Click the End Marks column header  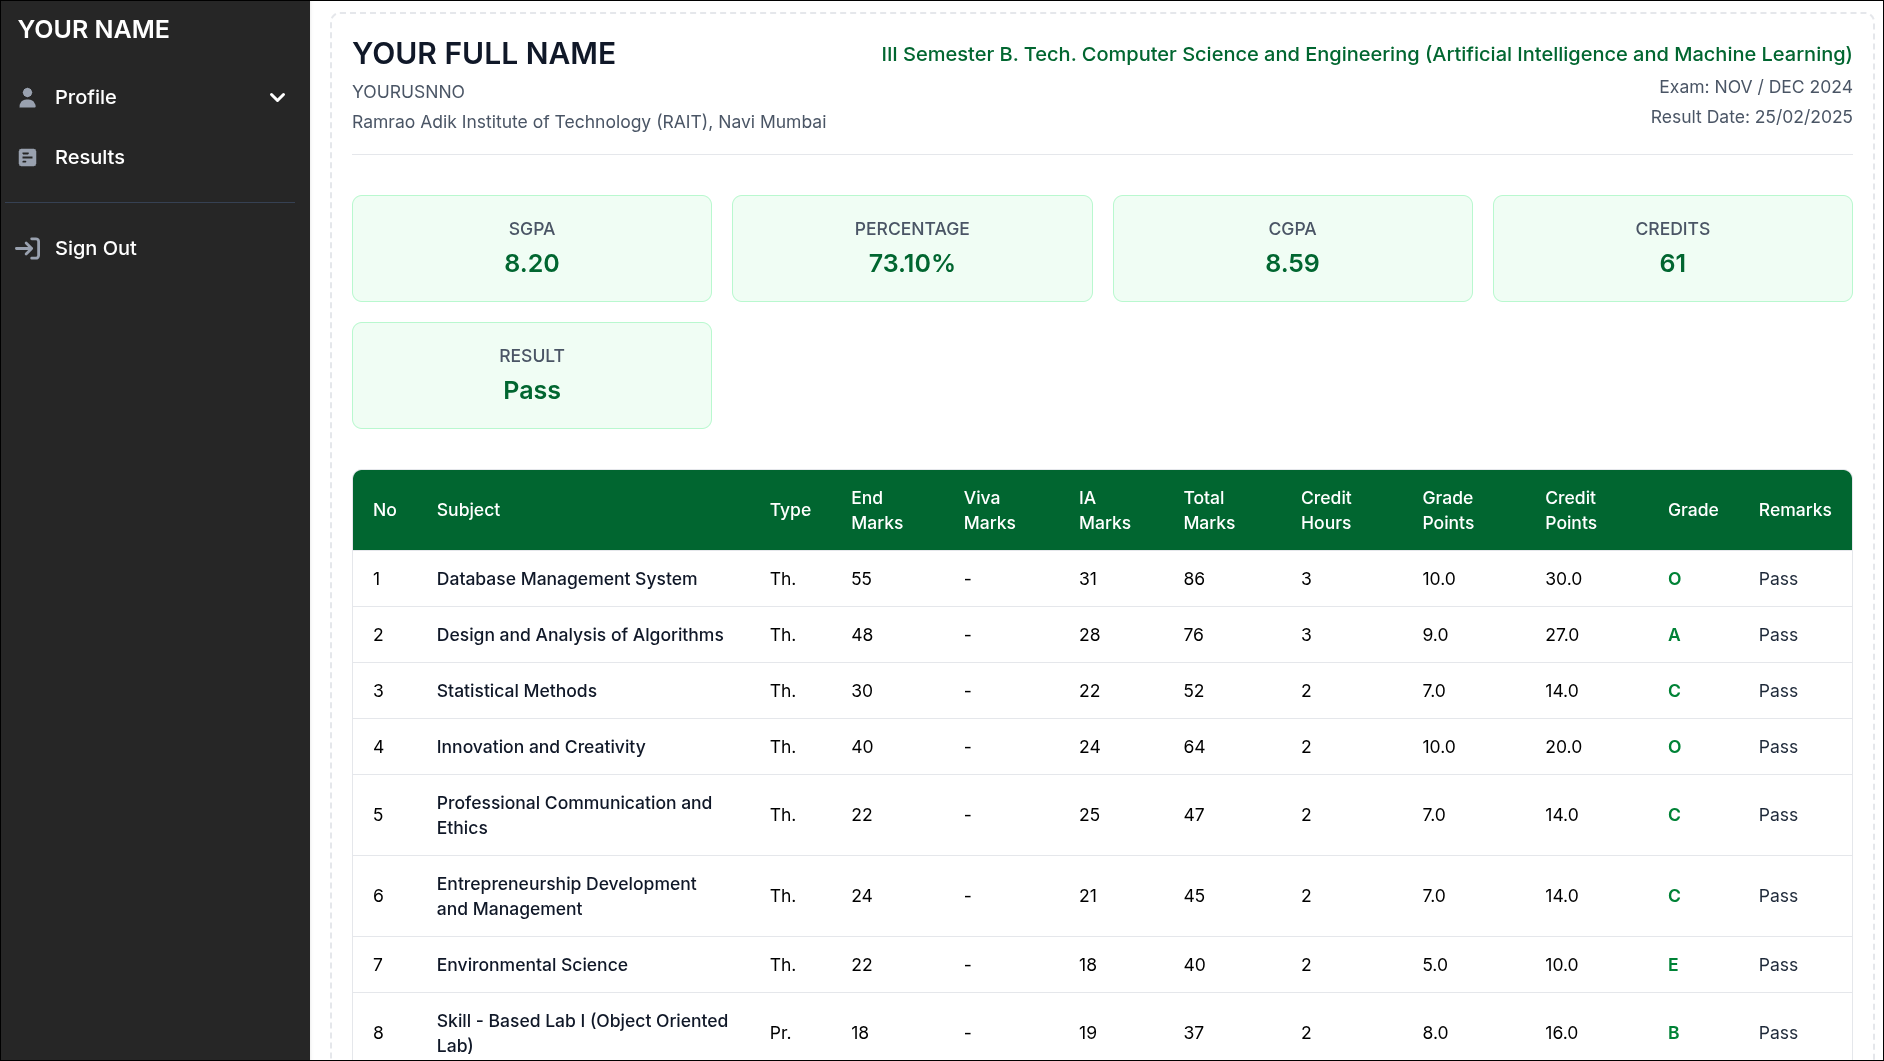(877, 510)
